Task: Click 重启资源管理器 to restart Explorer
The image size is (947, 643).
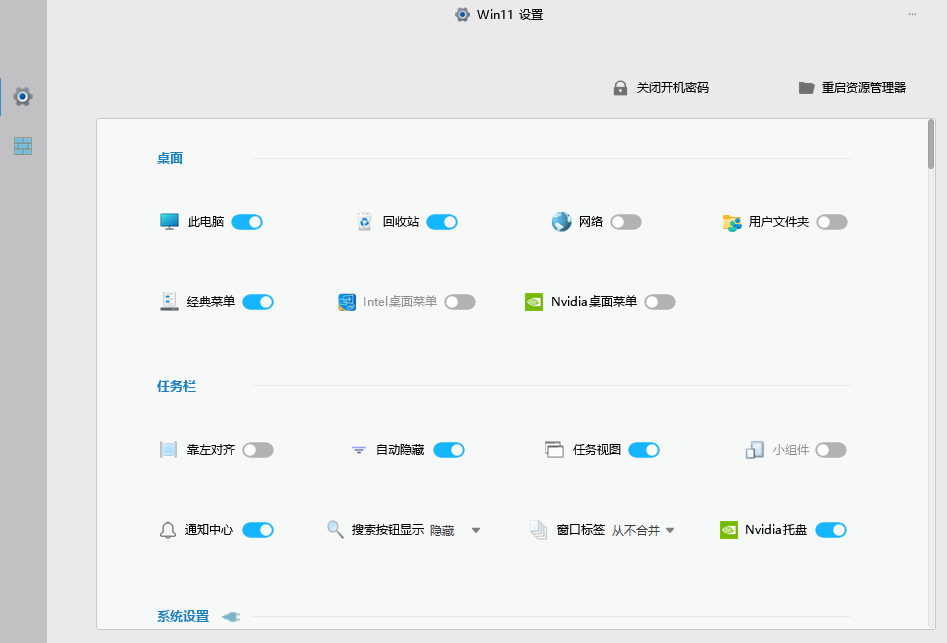Action: (866, 87)
